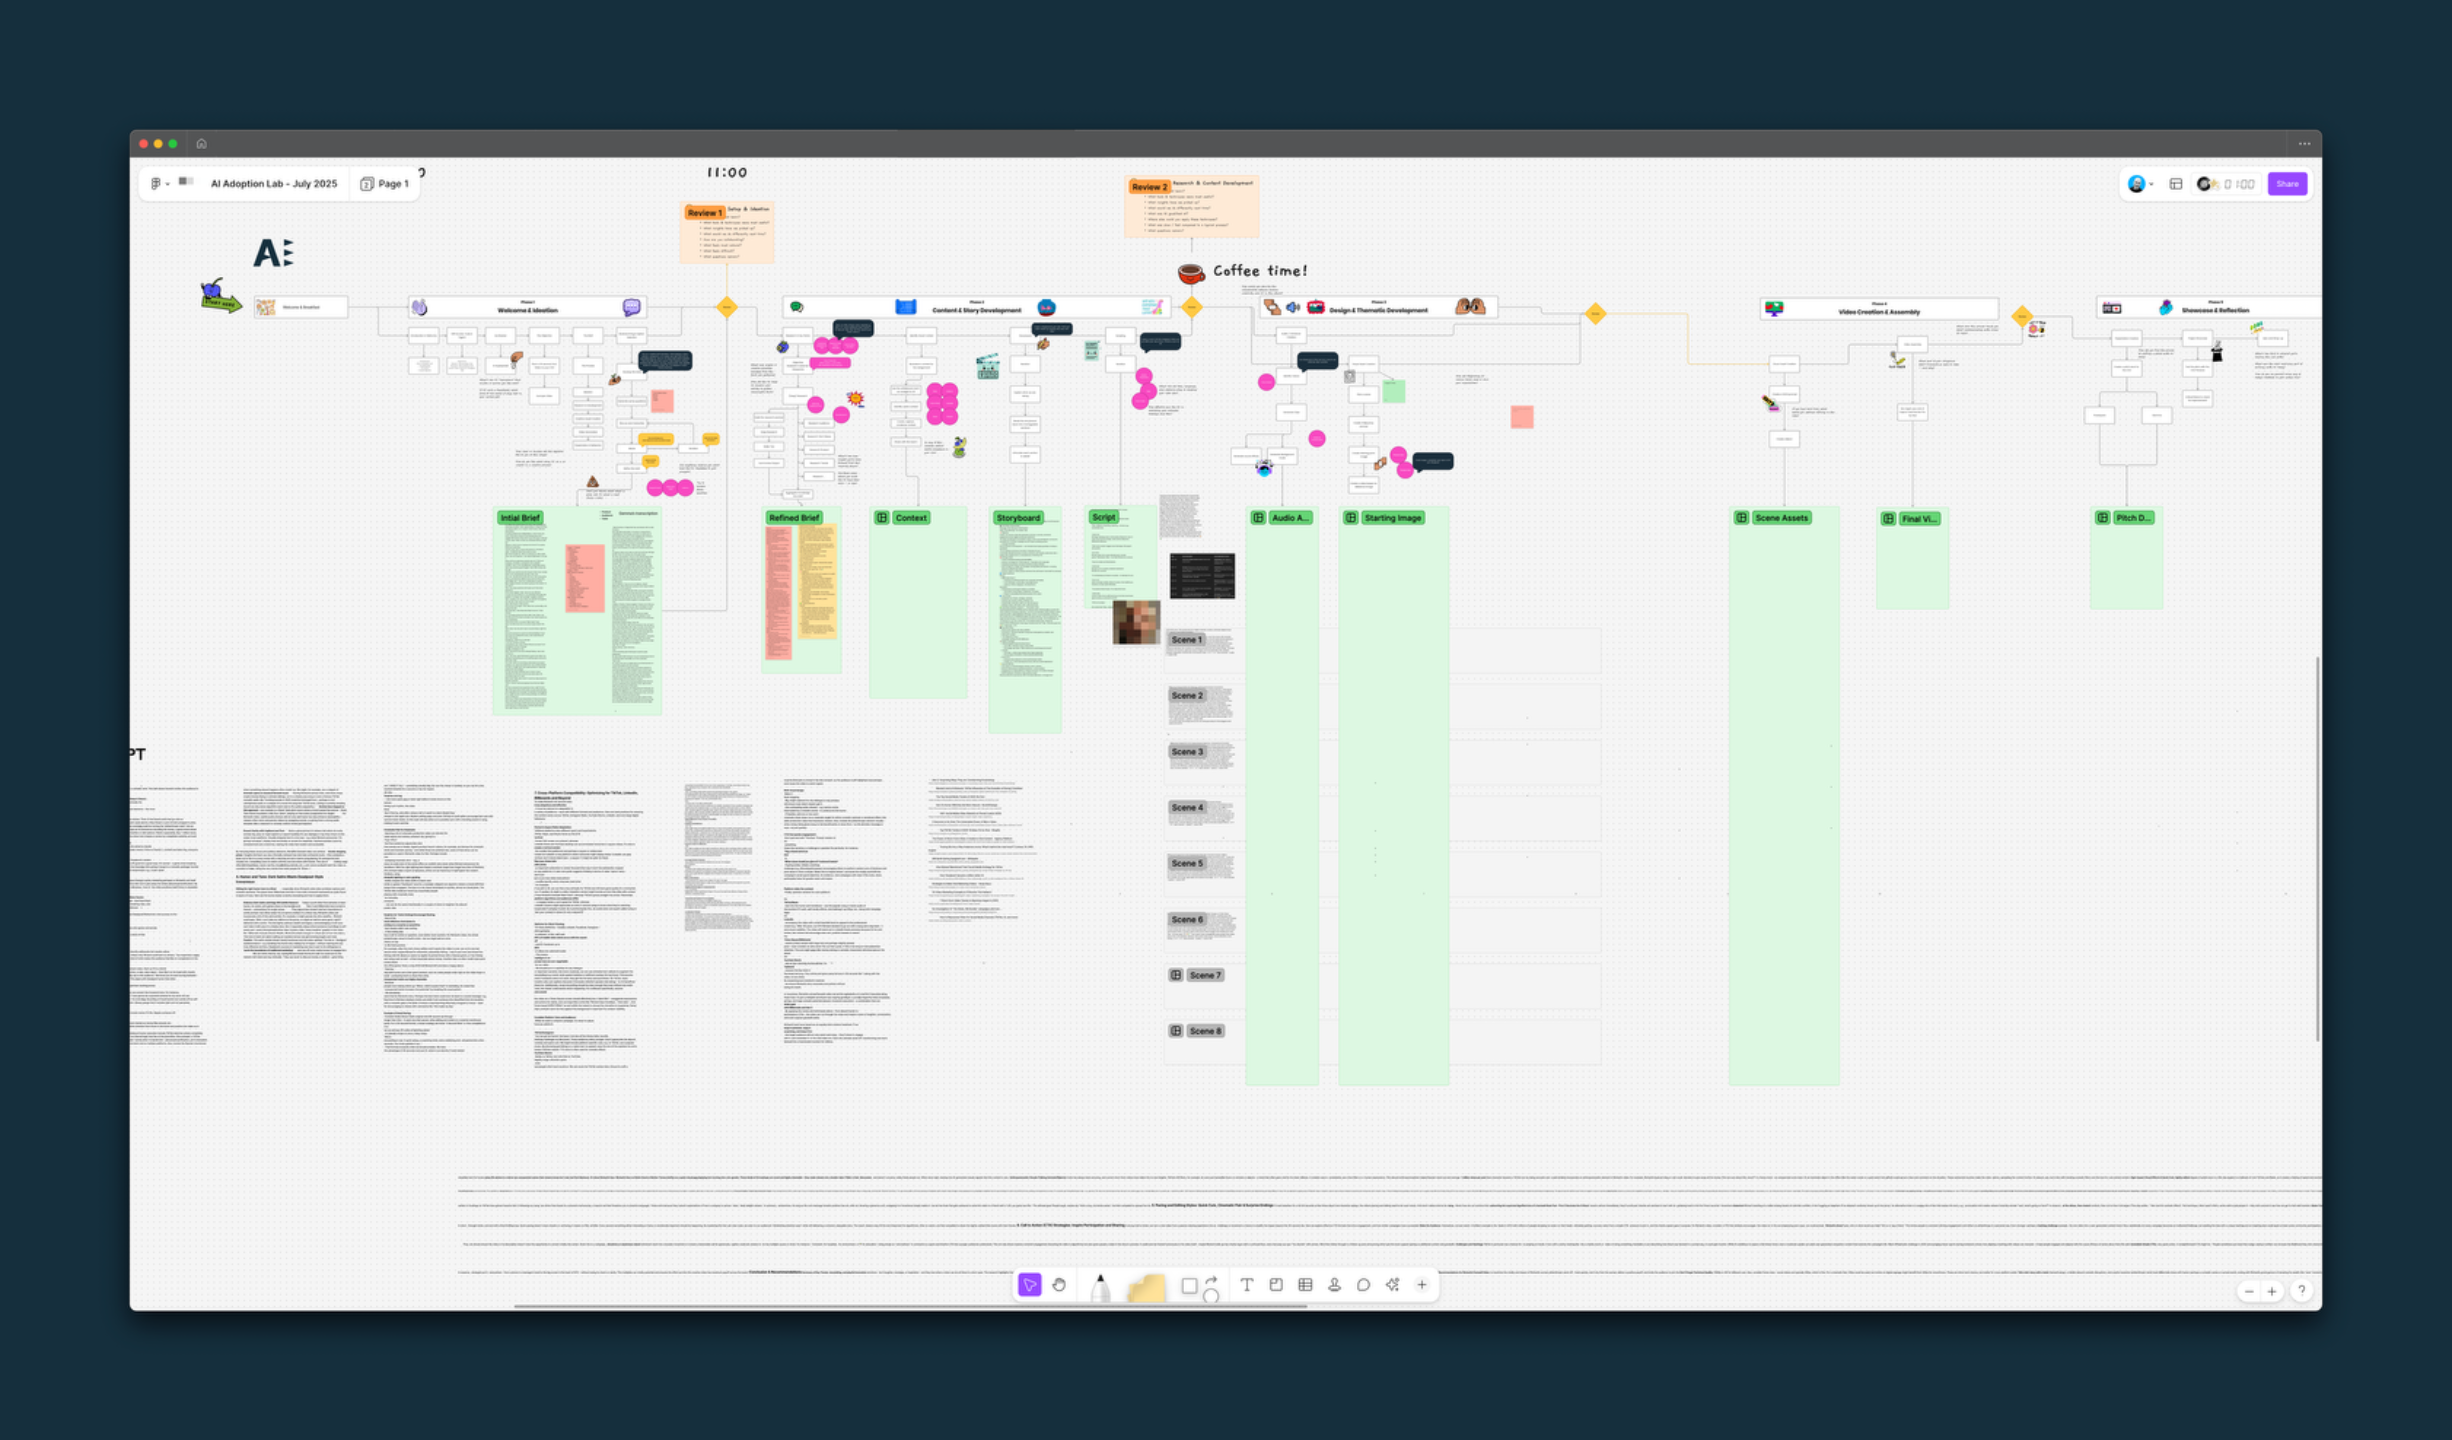Open help question mark button

(2301, 1291)
